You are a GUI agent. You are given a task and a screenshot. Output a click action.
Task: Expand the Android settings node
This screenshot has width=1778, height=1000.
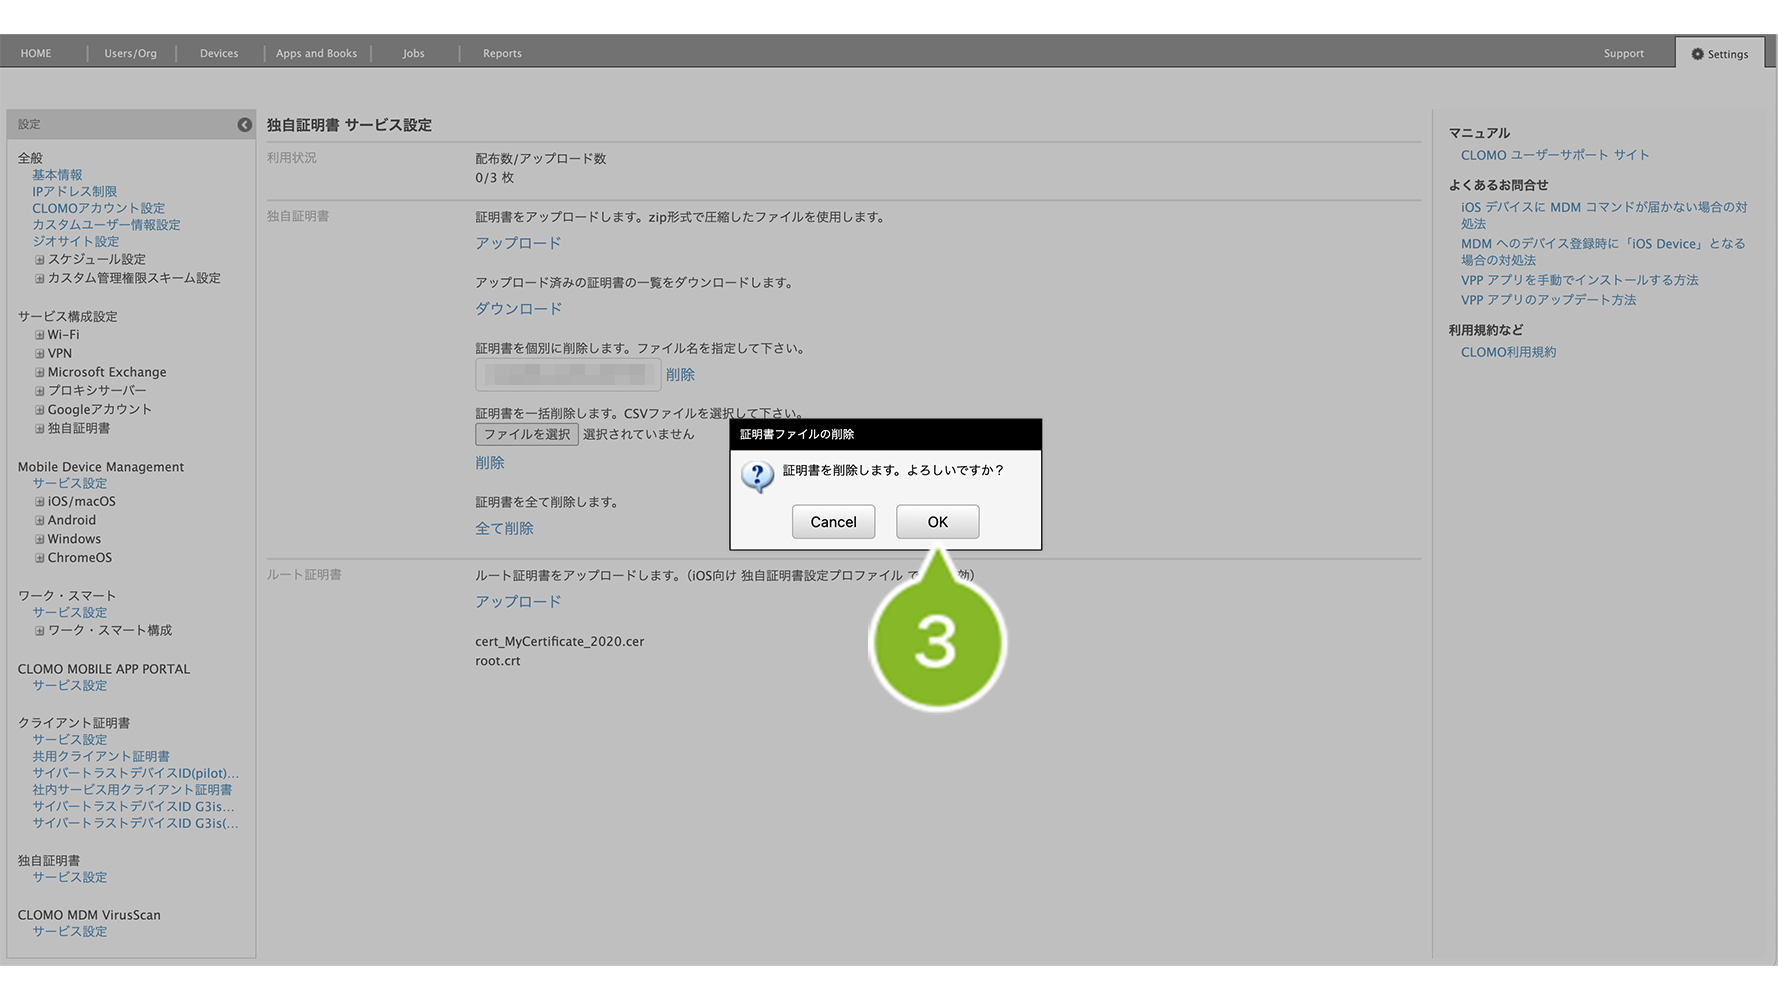[40, 521]
